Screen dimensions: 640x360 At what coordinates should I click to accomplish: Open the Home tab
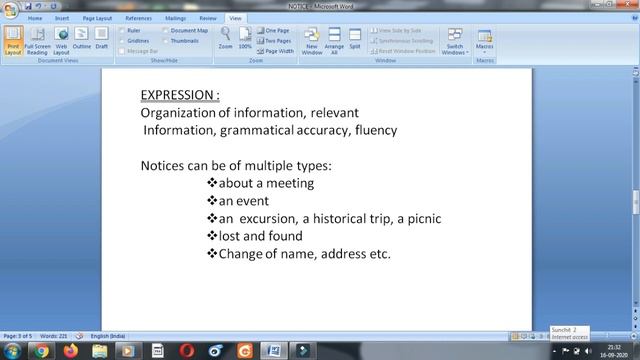coord(35,18)
